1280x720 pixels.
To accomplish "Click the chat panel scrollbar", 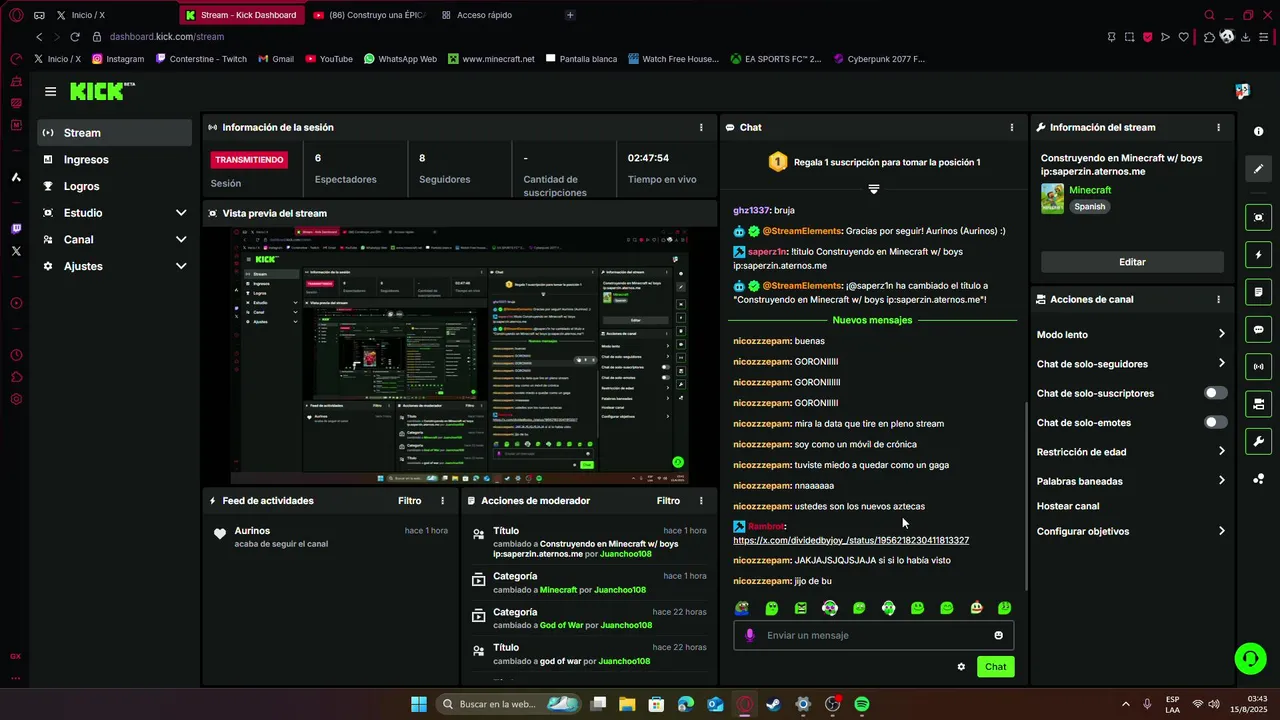I will coord(1027,496).
